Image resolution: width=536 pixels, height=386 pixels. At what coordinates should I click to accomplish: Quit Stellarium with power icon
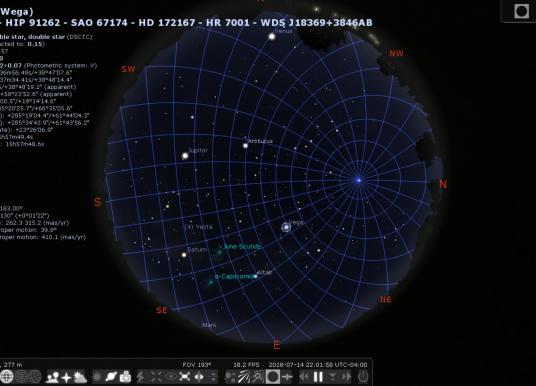point(363,377)
